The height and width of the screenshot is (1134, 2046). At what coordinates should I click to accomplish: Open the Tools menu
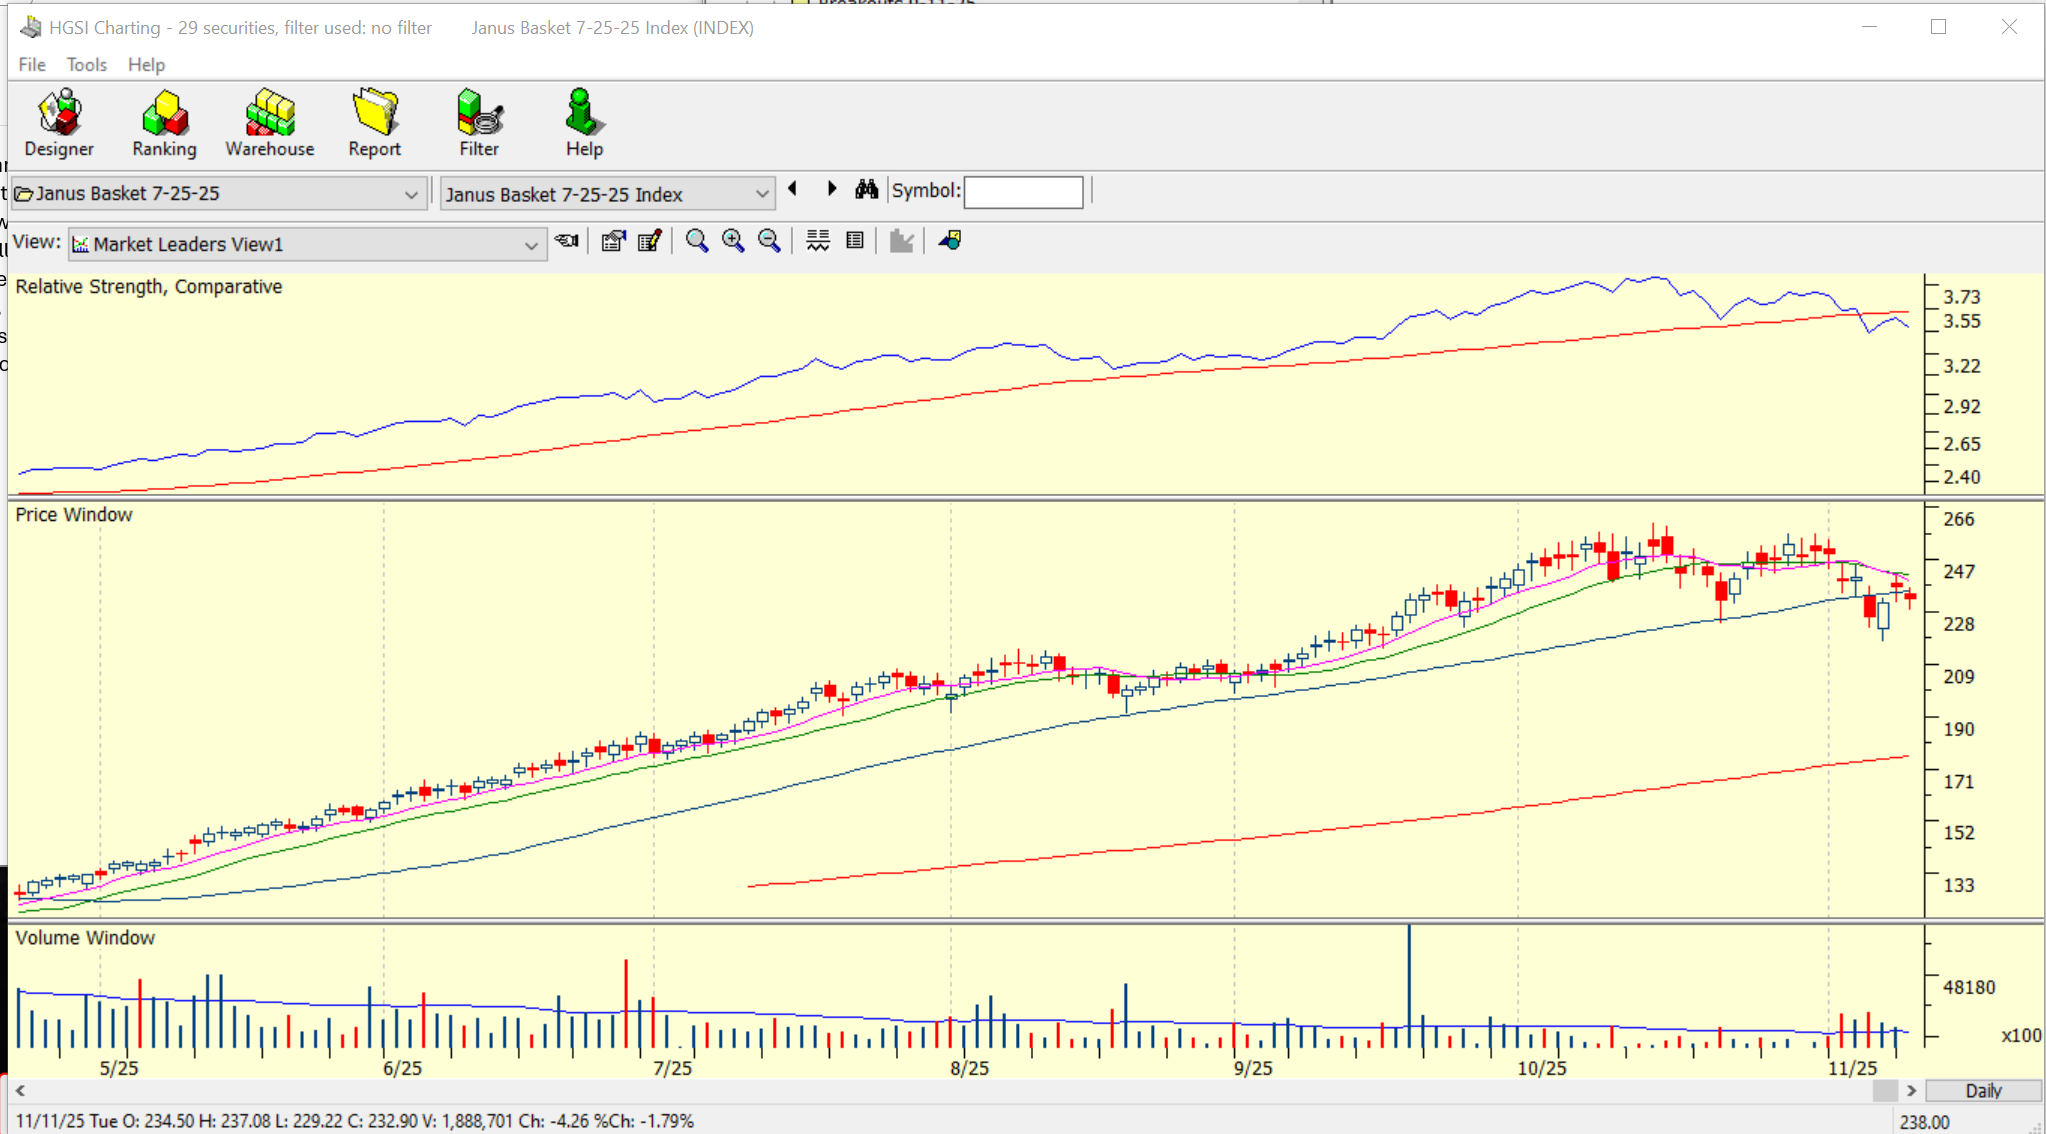[x=86, y=65]
